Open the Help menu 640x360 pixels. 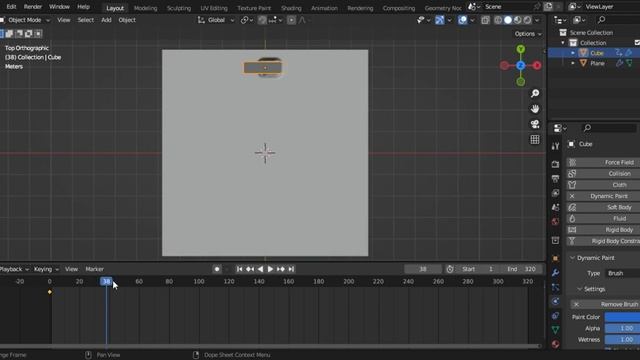click(x=83, y=7)
